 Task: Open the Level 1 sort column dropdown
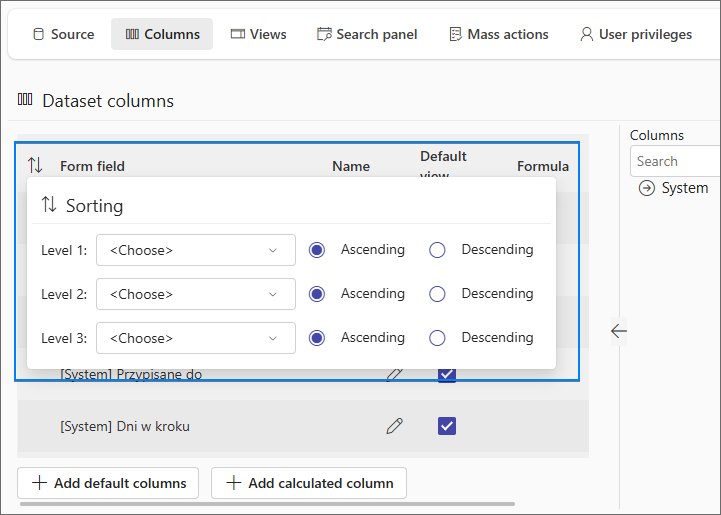click(196, 250)
